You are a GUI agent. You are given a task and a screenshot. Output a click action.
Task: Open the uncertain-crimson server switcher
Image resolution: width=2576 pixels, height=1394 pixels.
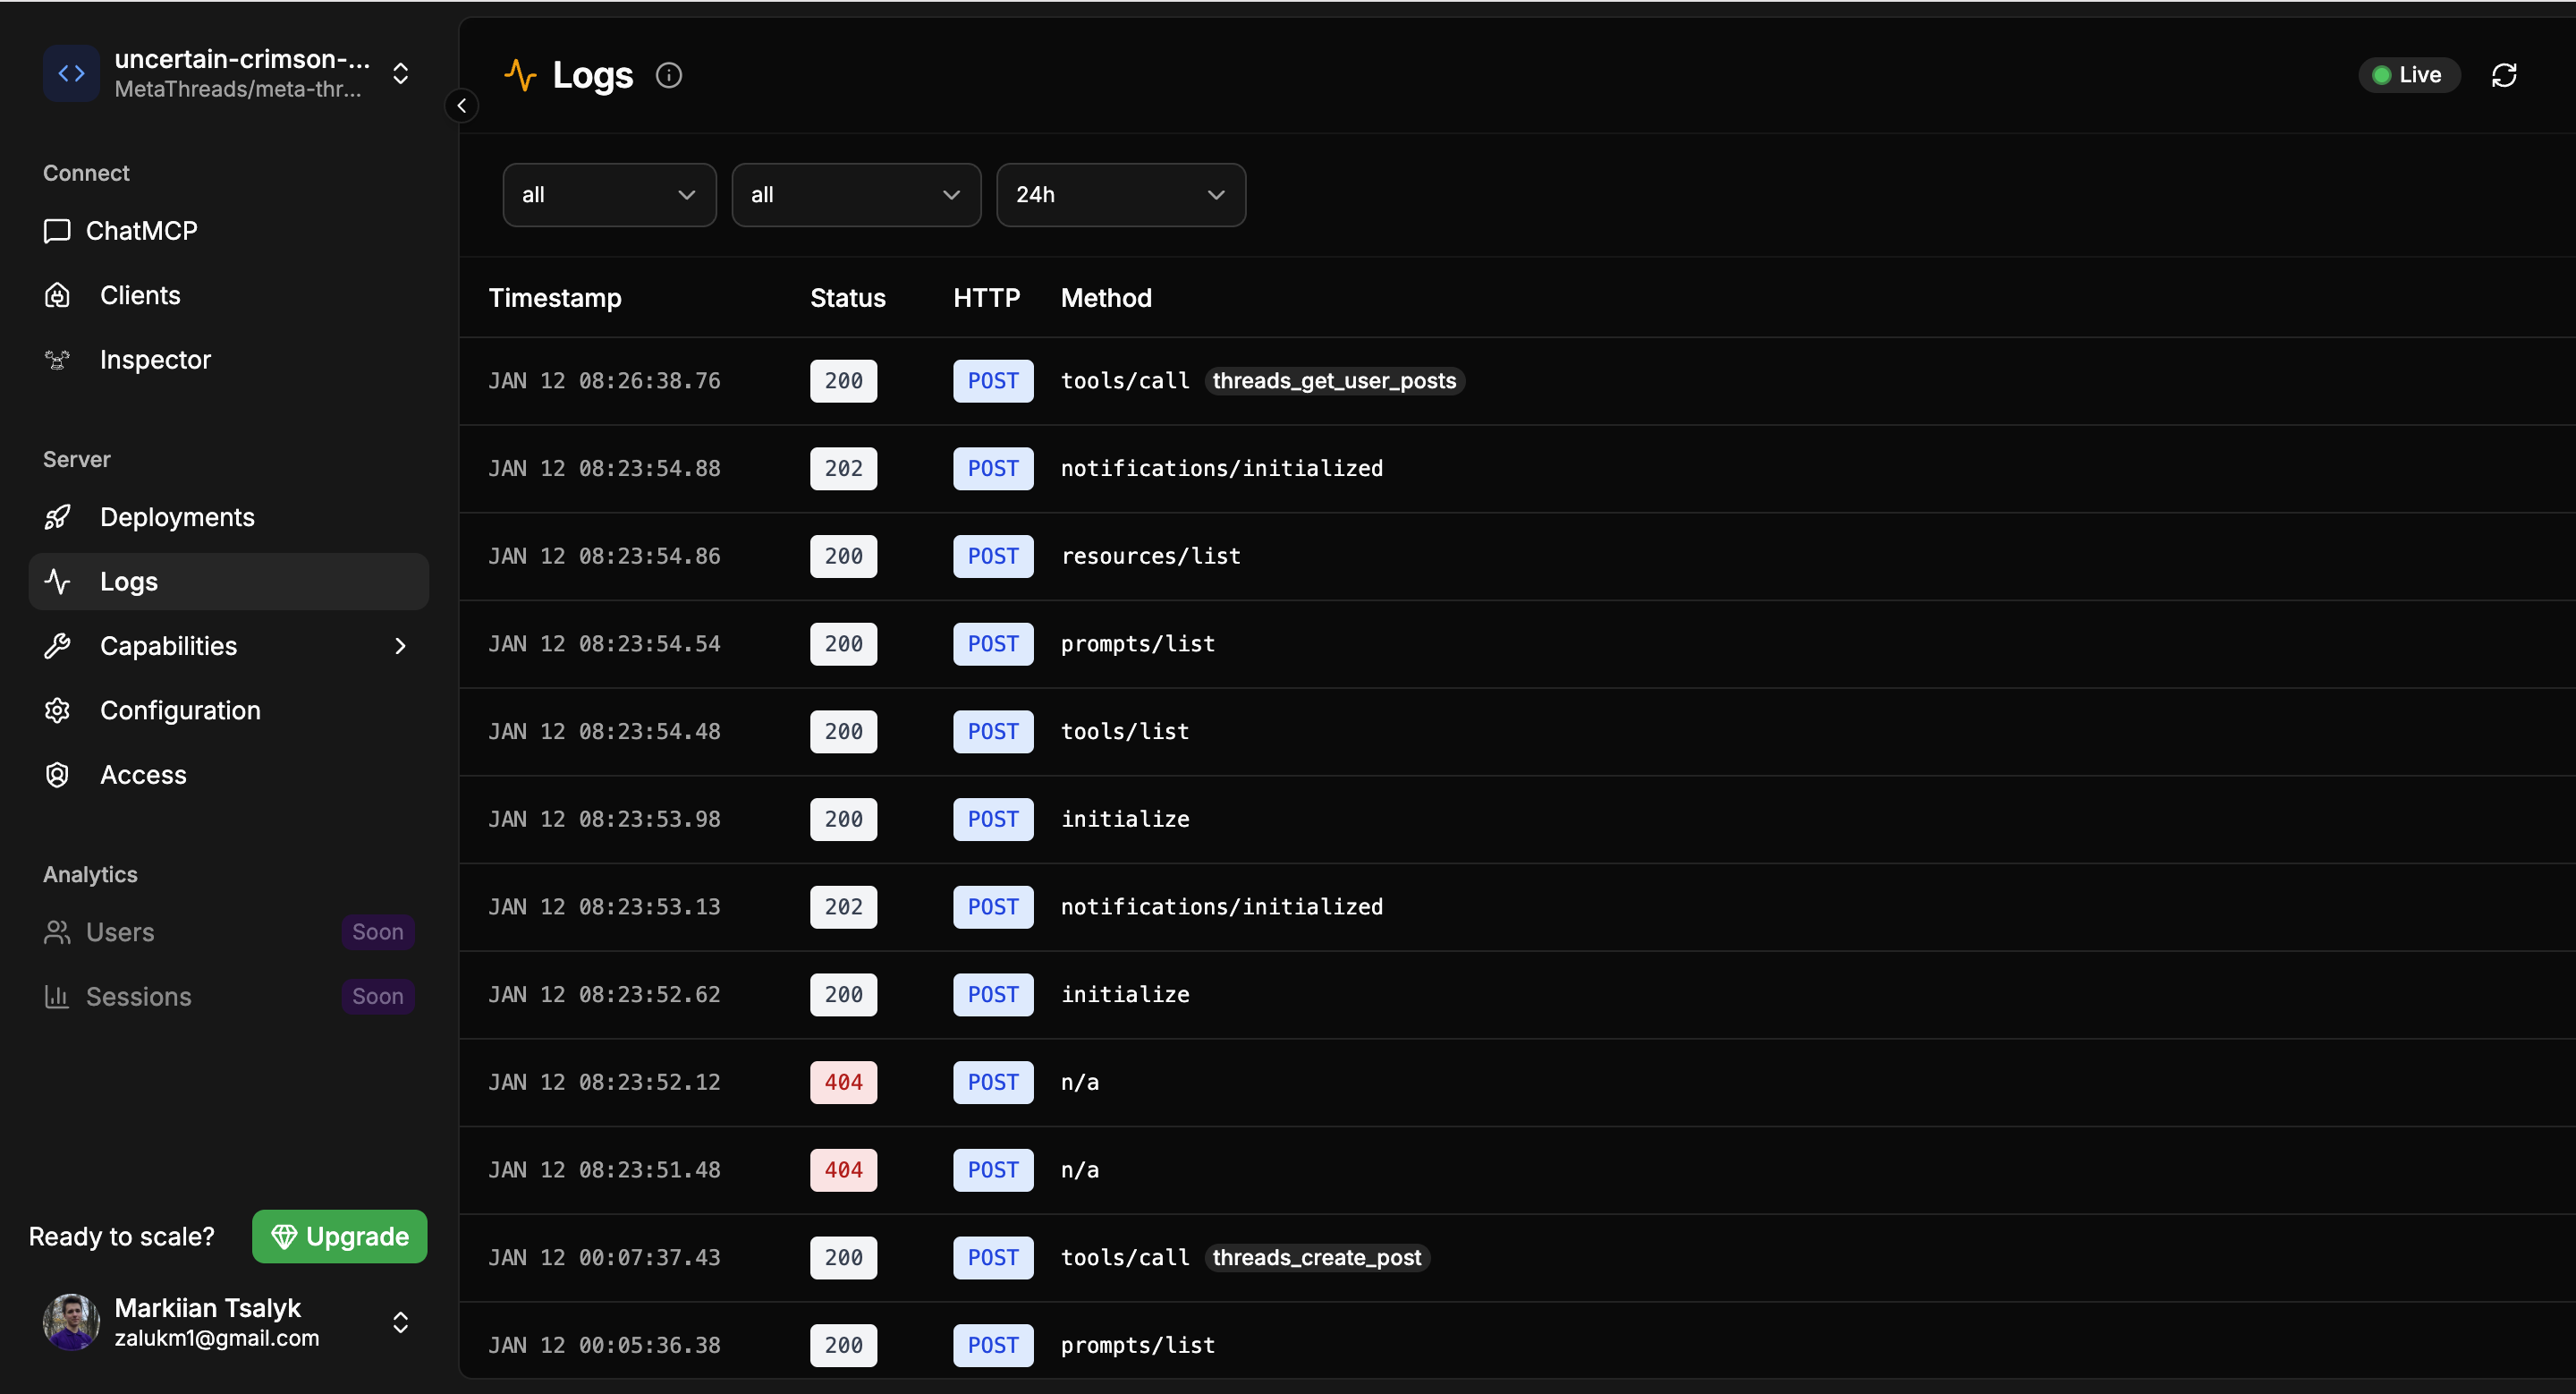click(x=228, y=74)
